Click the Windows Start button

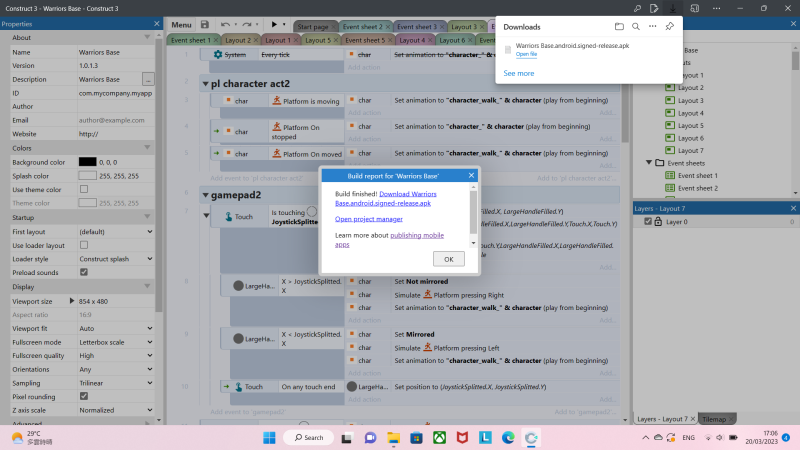(x=269, y=438)
